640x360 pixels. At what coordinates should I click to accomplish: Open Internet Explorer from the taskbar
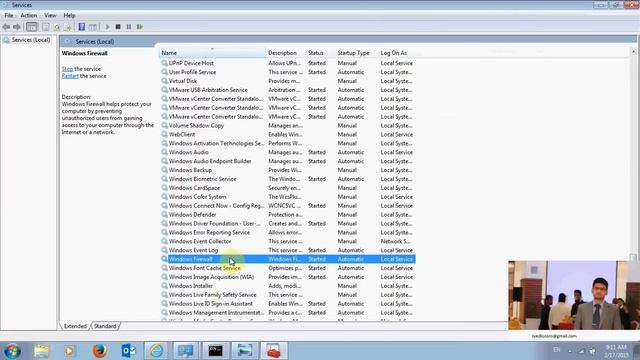coord(156,351)
